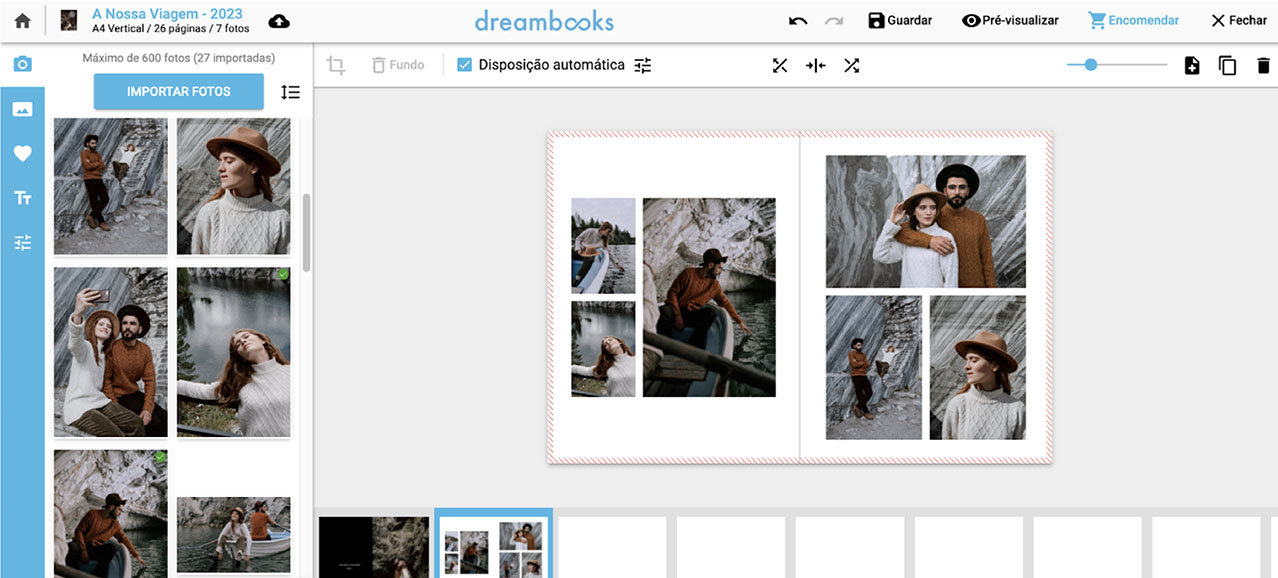The image size is (1278, 578).
Task: Add a new page
Action: [1191, 65]
